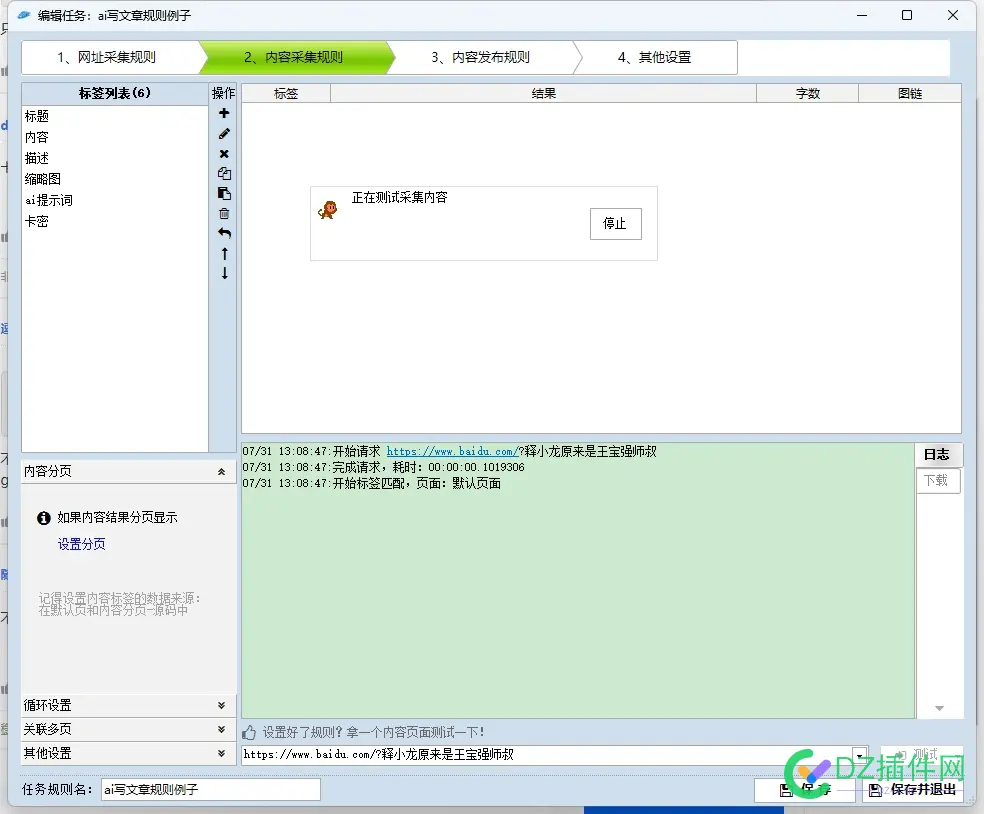Screen dimensions: 984x814
Task: Click the delete tag X icon
Action: pos(224,154)
